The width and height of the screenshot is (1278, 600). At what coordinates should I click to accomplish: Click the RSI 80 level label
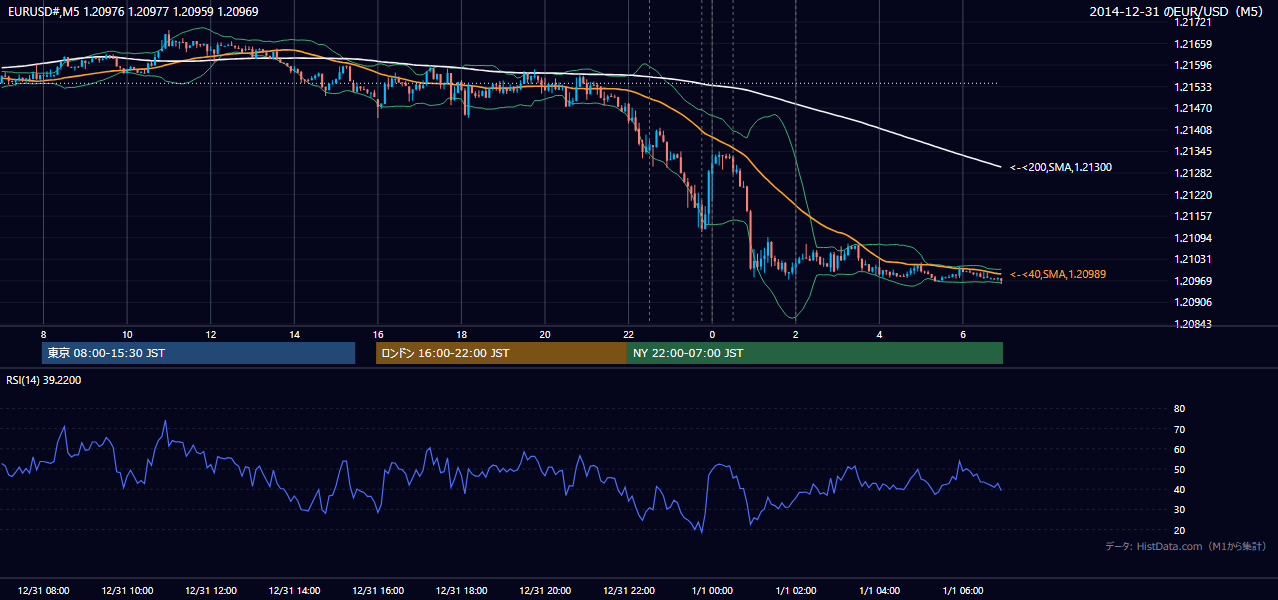[x=1179, y=409]
